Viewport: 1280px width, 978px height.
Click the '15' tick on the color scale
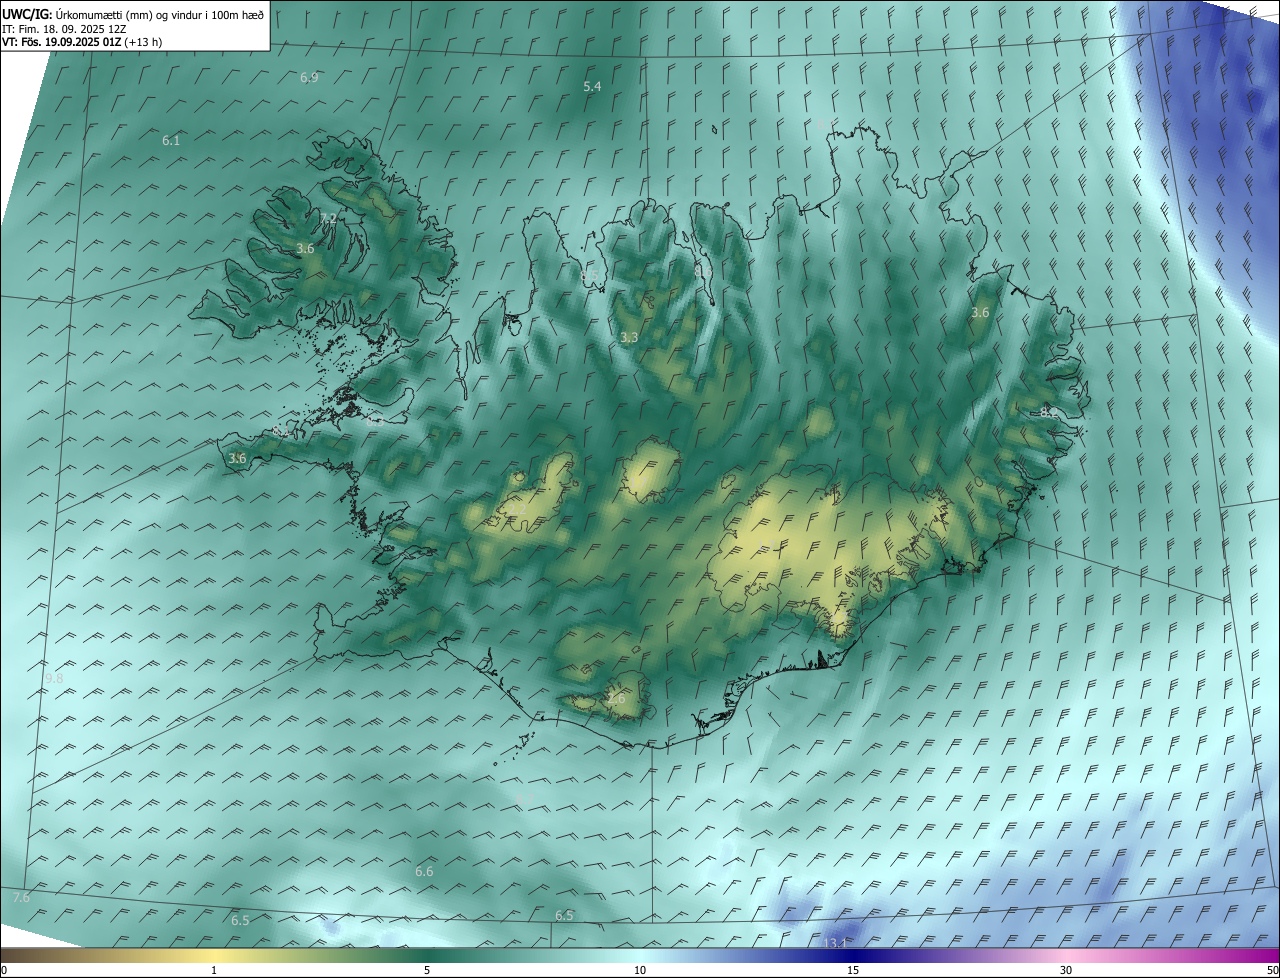tap(853, 970)
